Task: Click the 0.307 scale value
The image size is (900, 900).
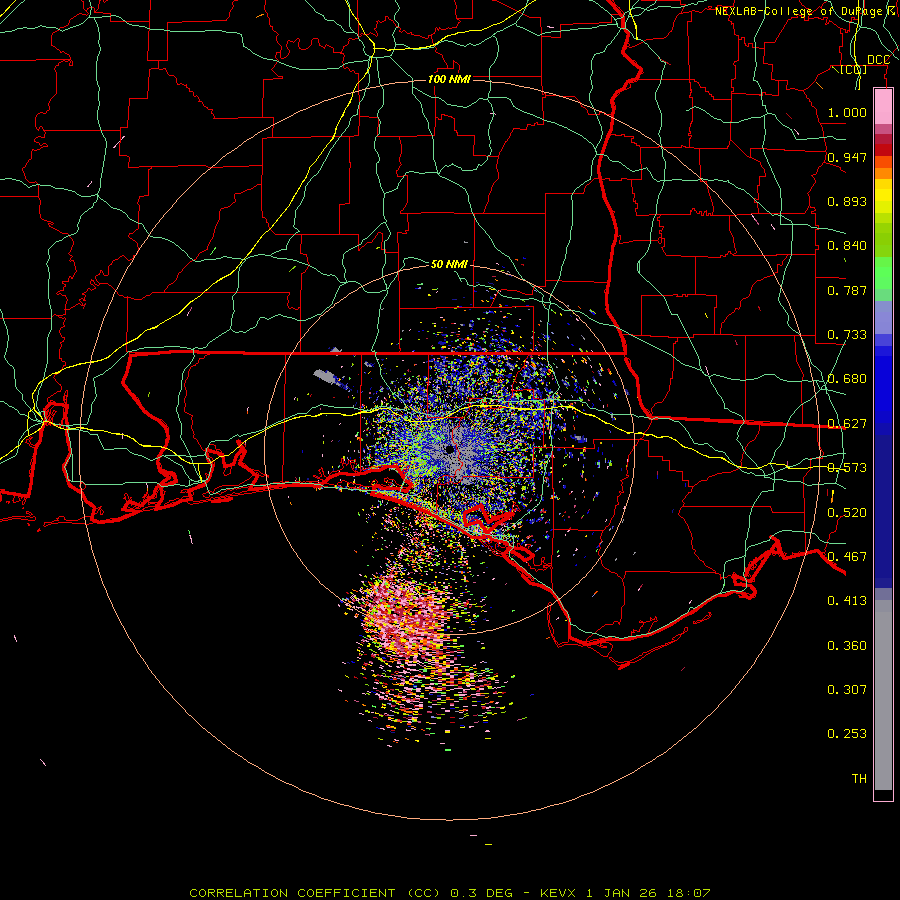Action: [847, 689]
